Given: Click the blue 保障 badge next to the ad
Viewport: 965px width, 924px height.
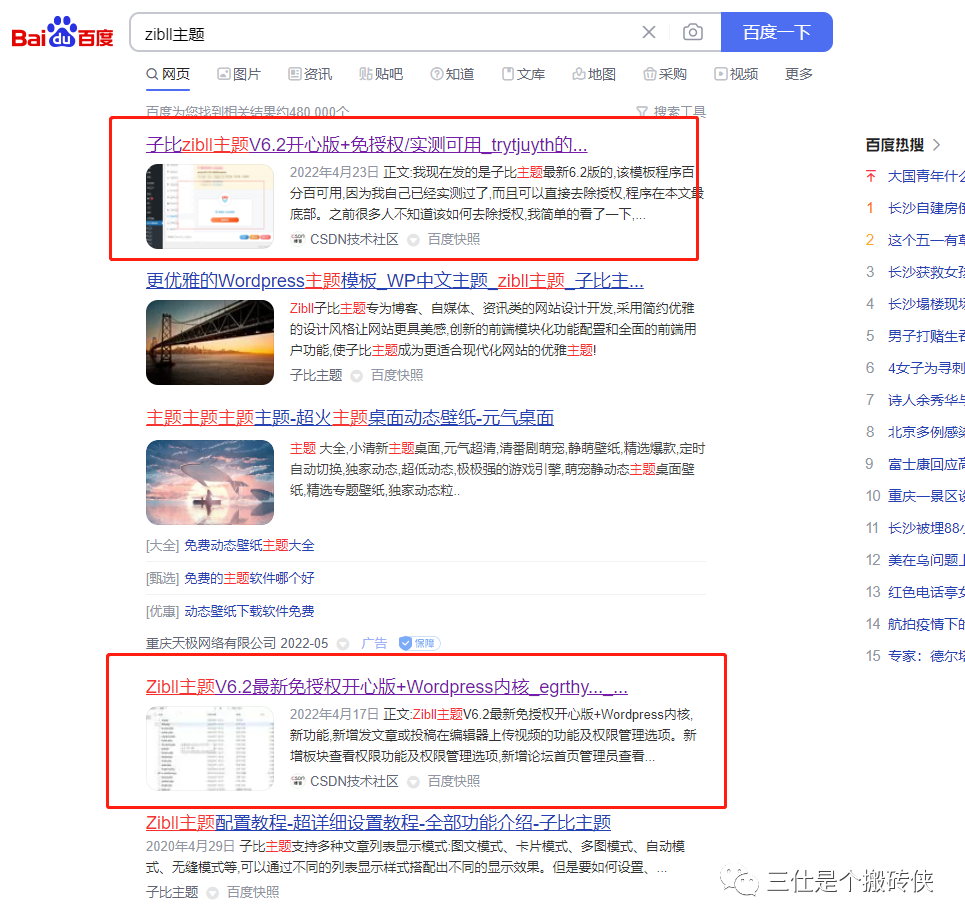Looking at the screenshot, I should coord(418,643).
